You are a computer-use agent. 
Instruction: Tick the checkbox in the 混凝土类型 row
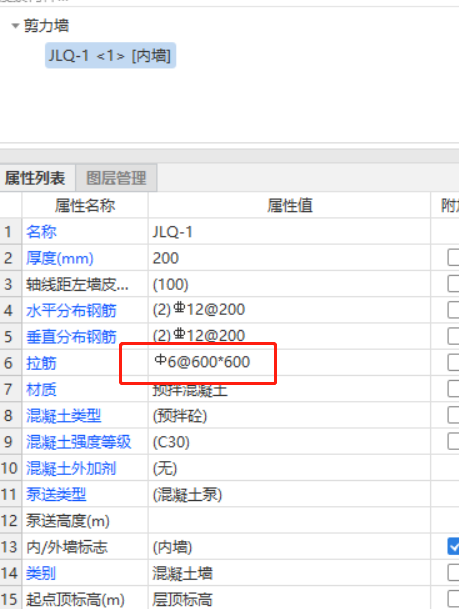(453, 415)
